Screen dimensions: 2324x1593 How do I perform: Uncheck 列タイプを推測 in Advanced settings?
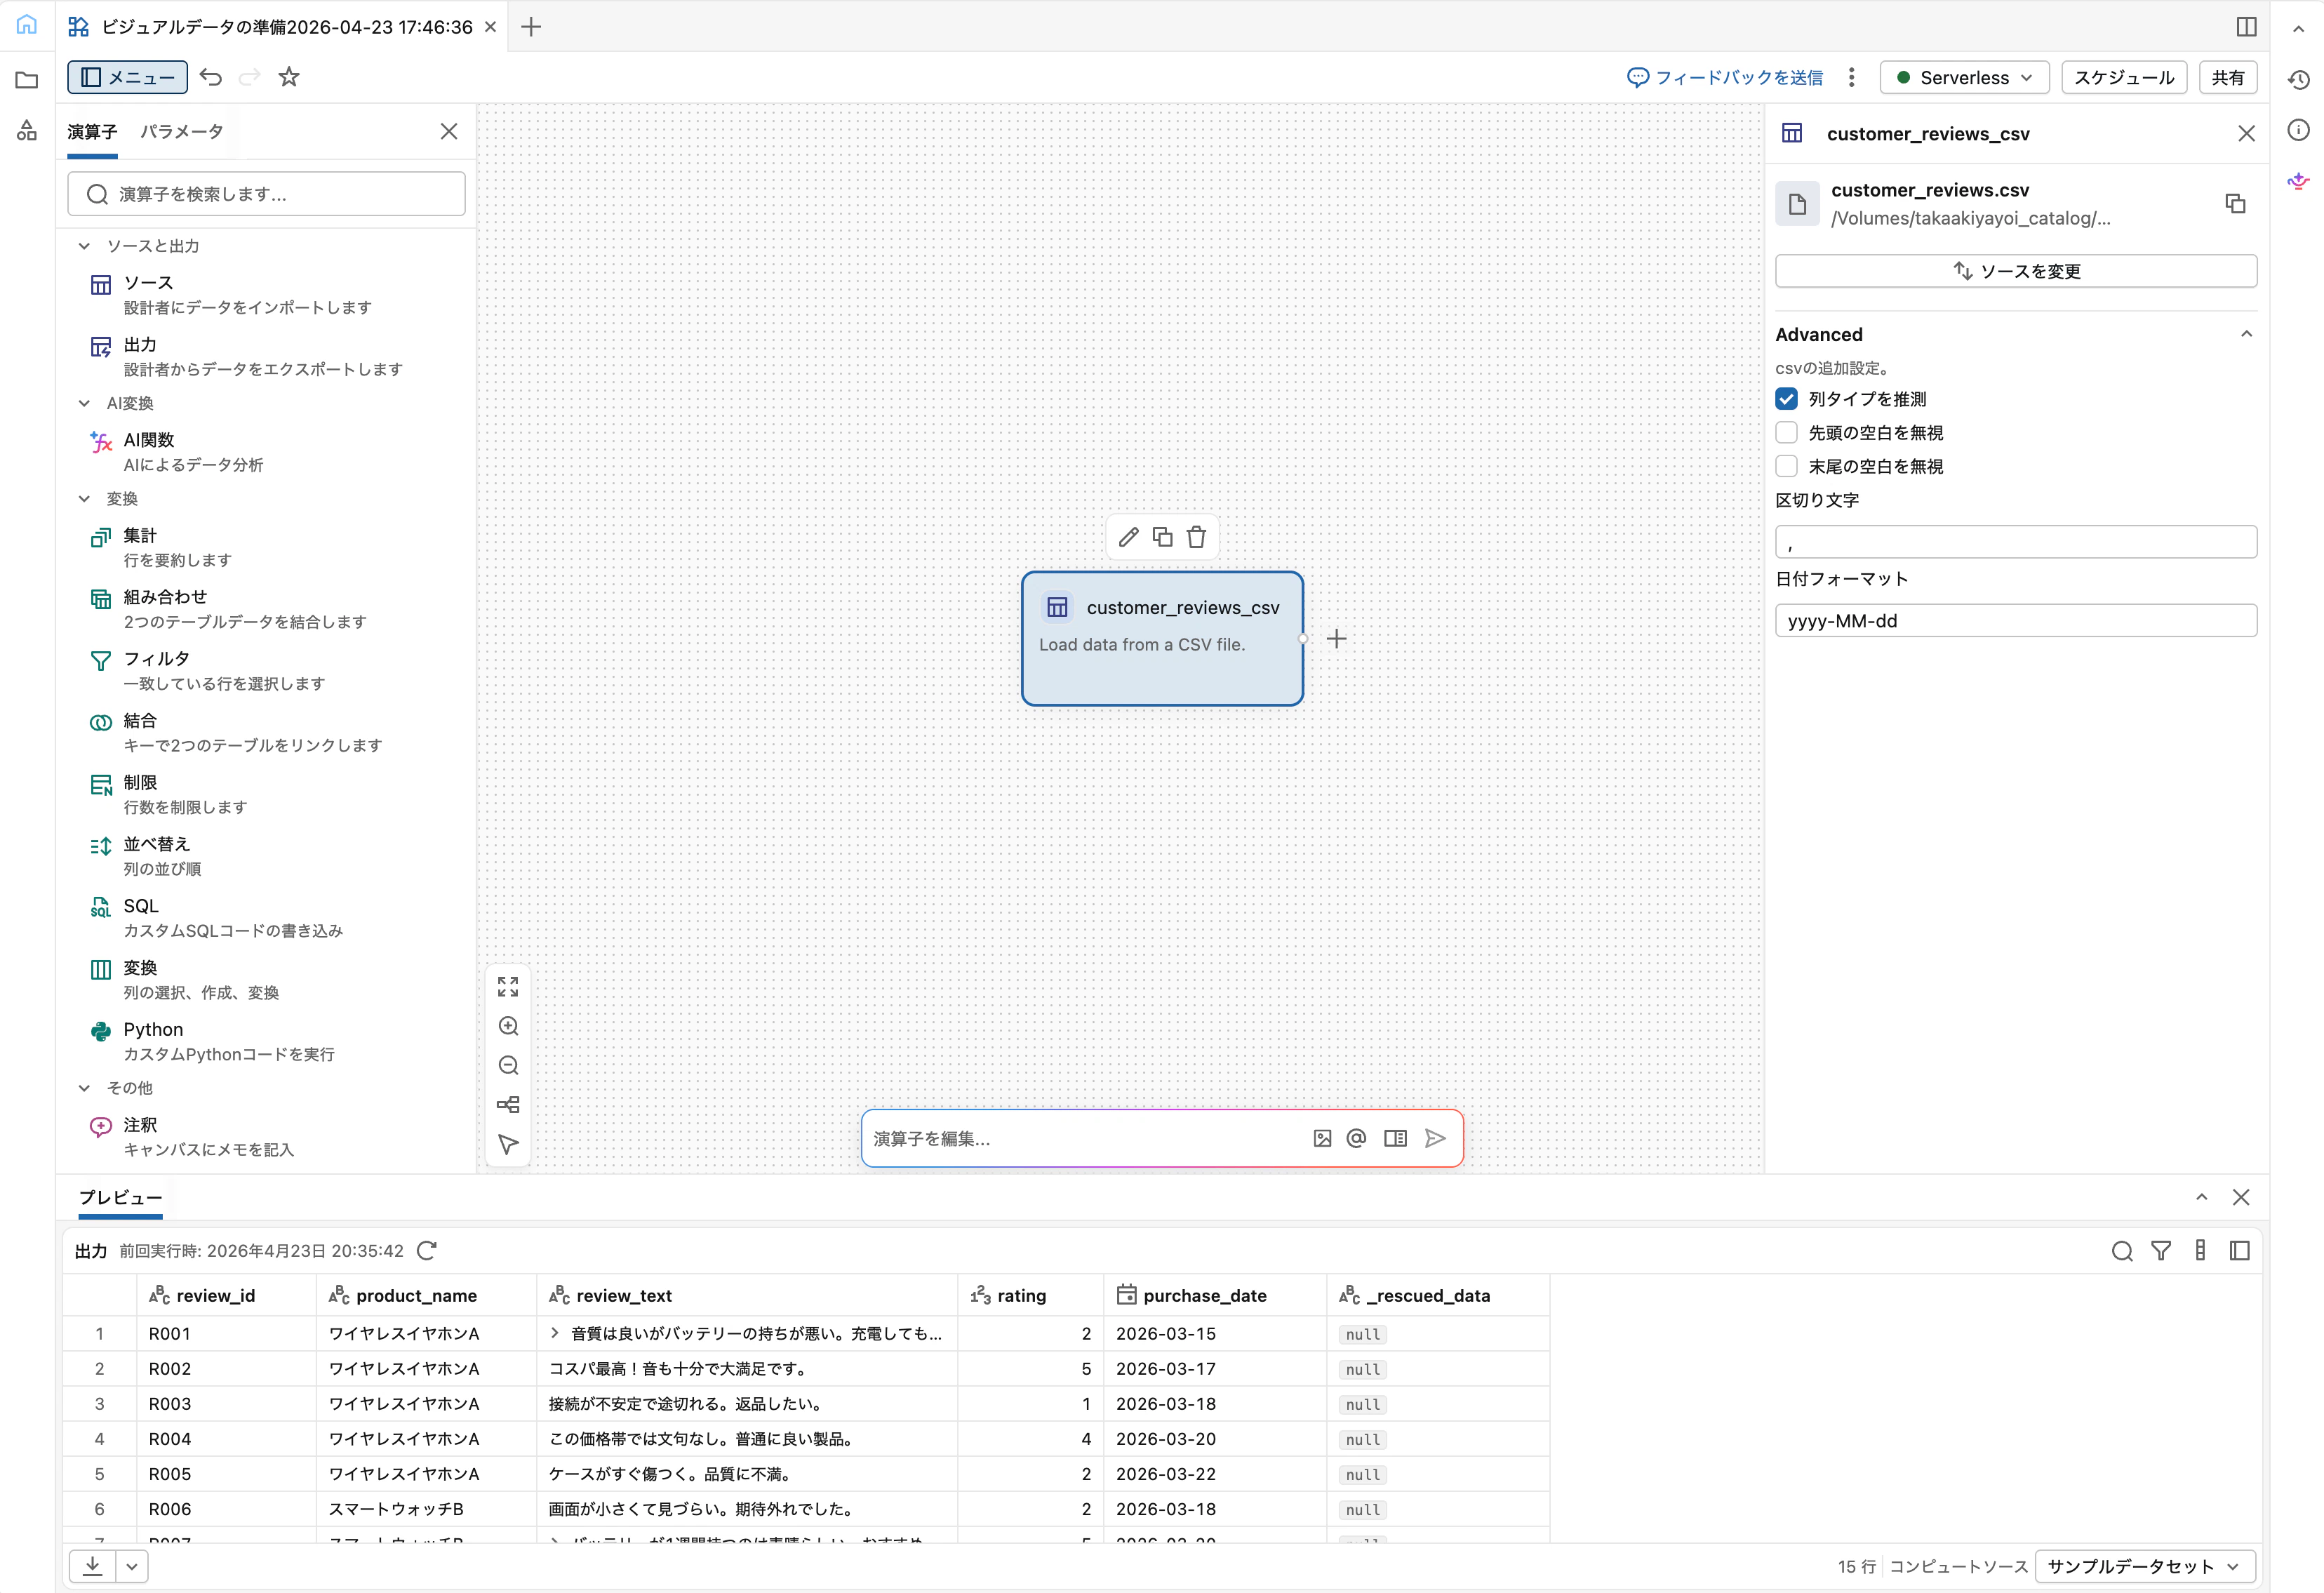click(1786, 398)
